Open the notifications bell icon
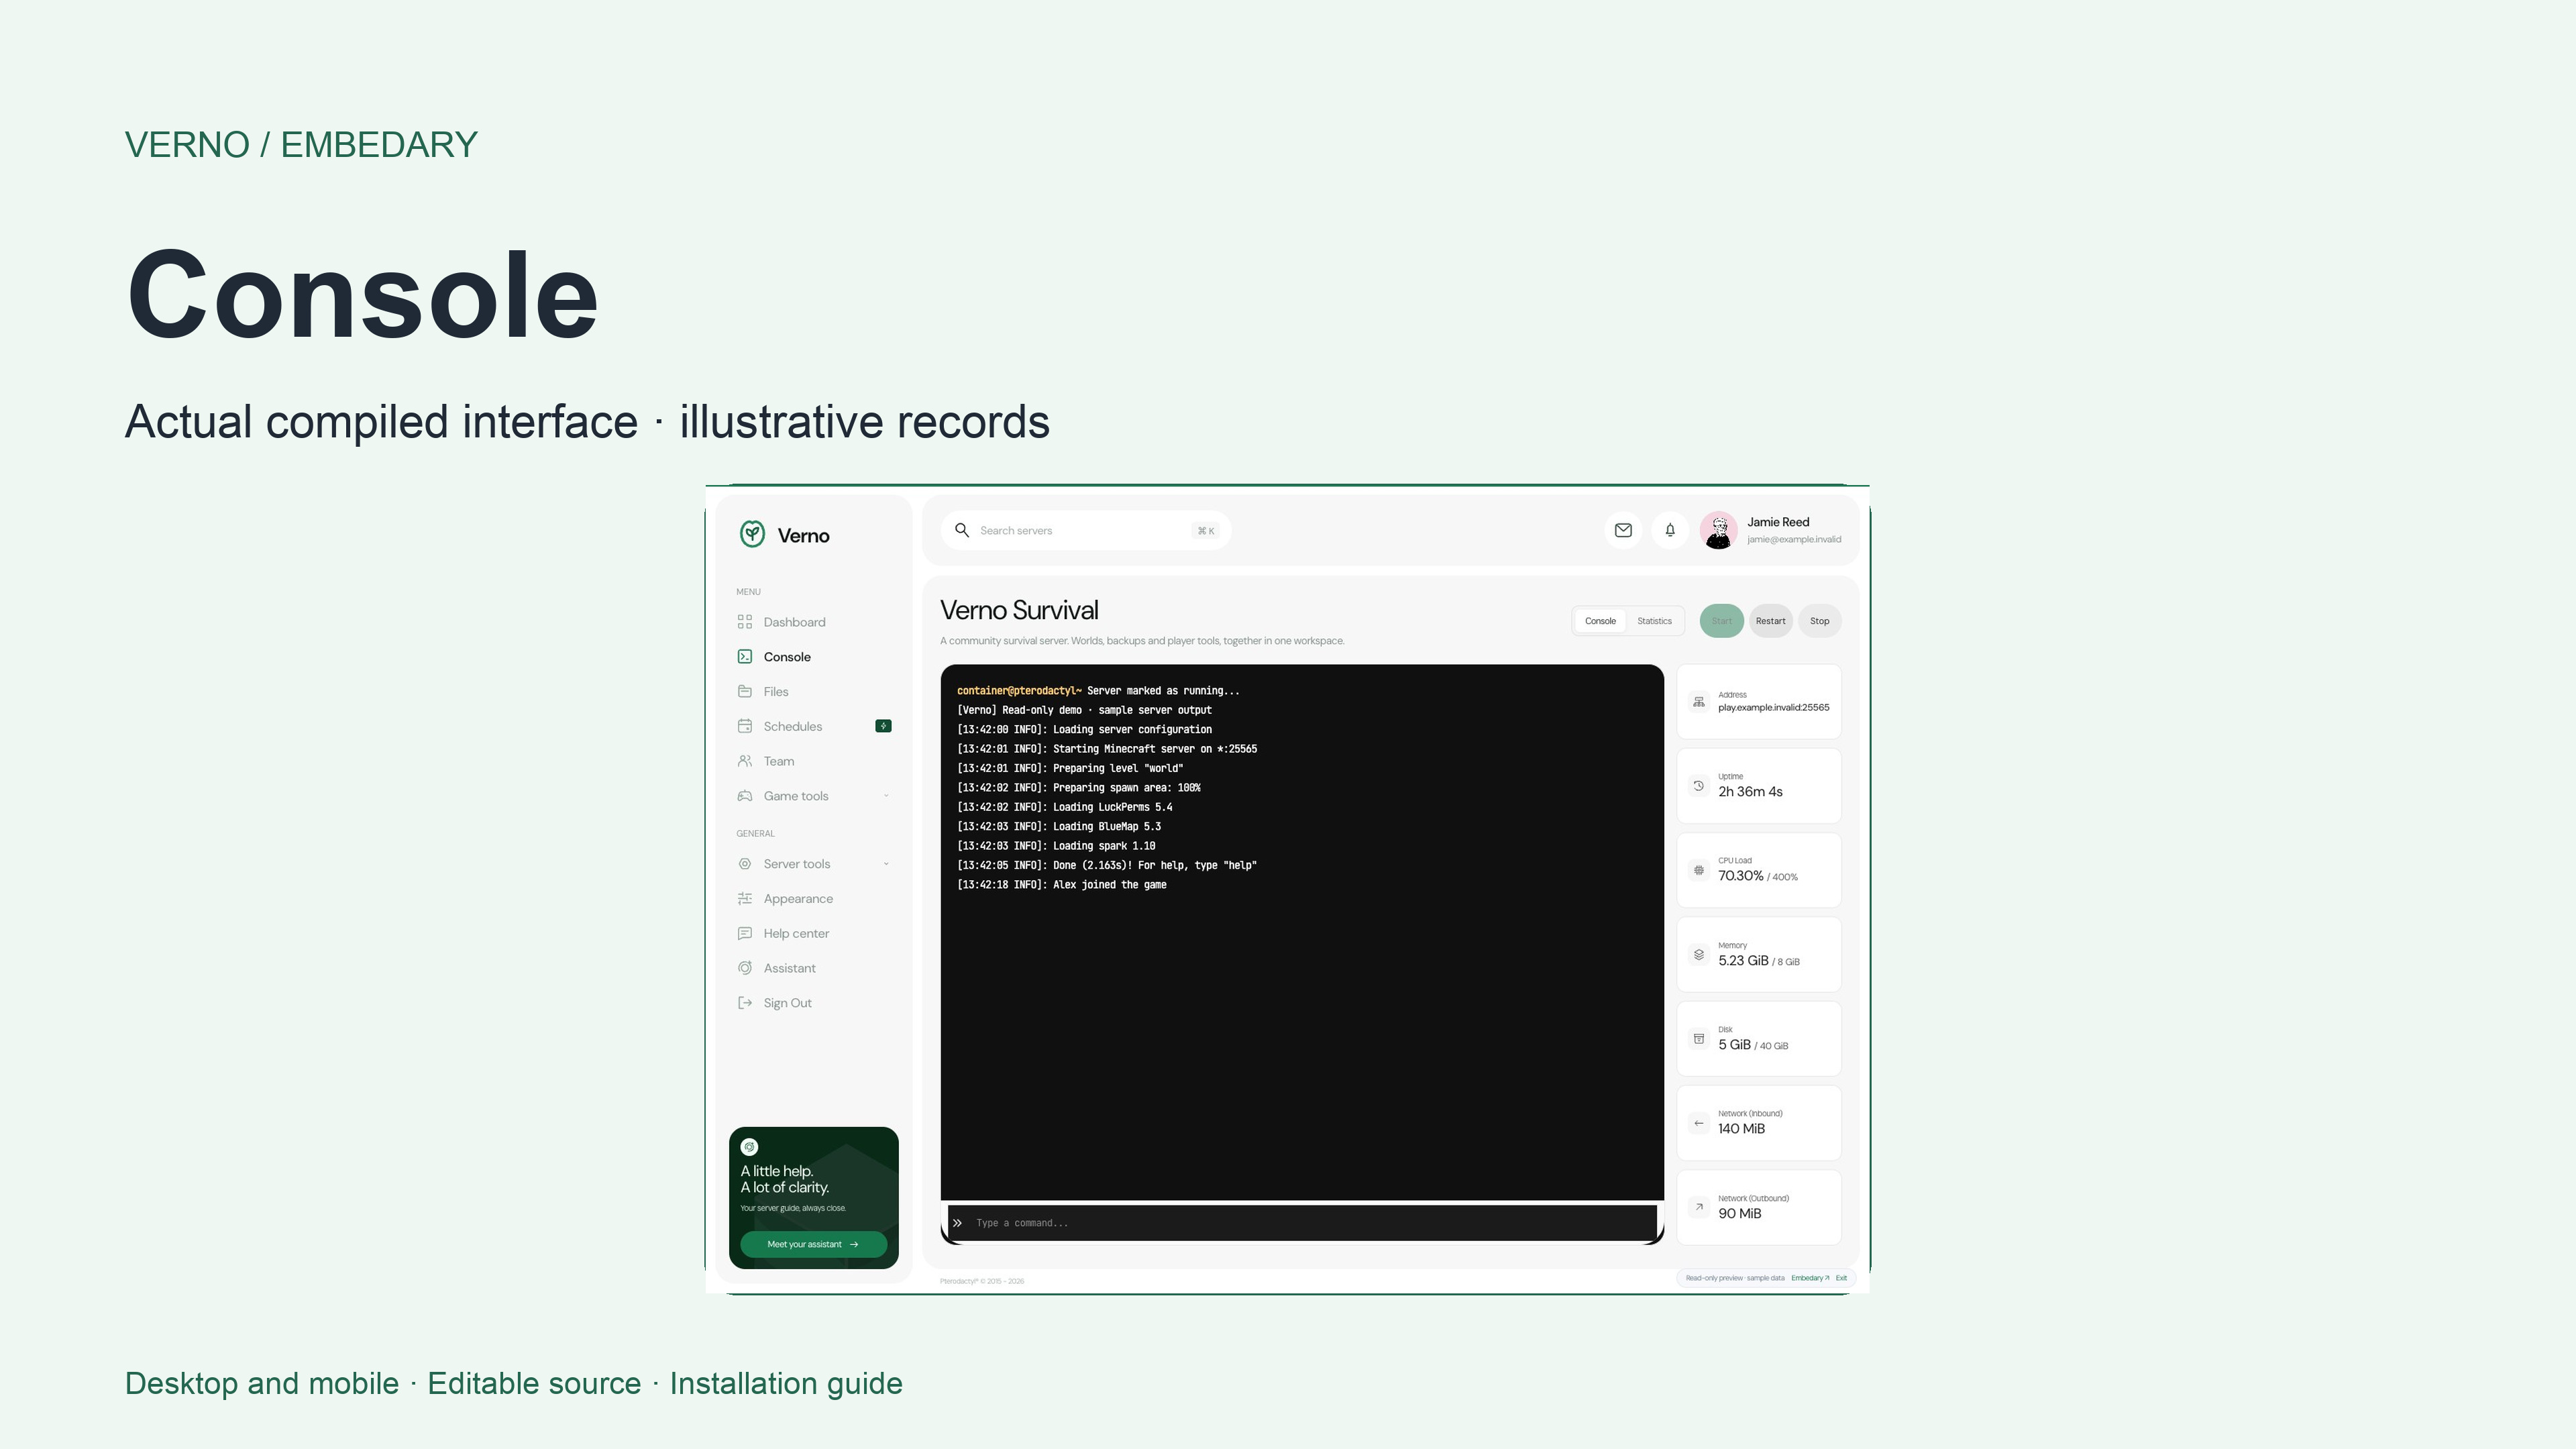Image resolution: width=2576 pixels, height=1449 pixels. tap(1670, 530)
